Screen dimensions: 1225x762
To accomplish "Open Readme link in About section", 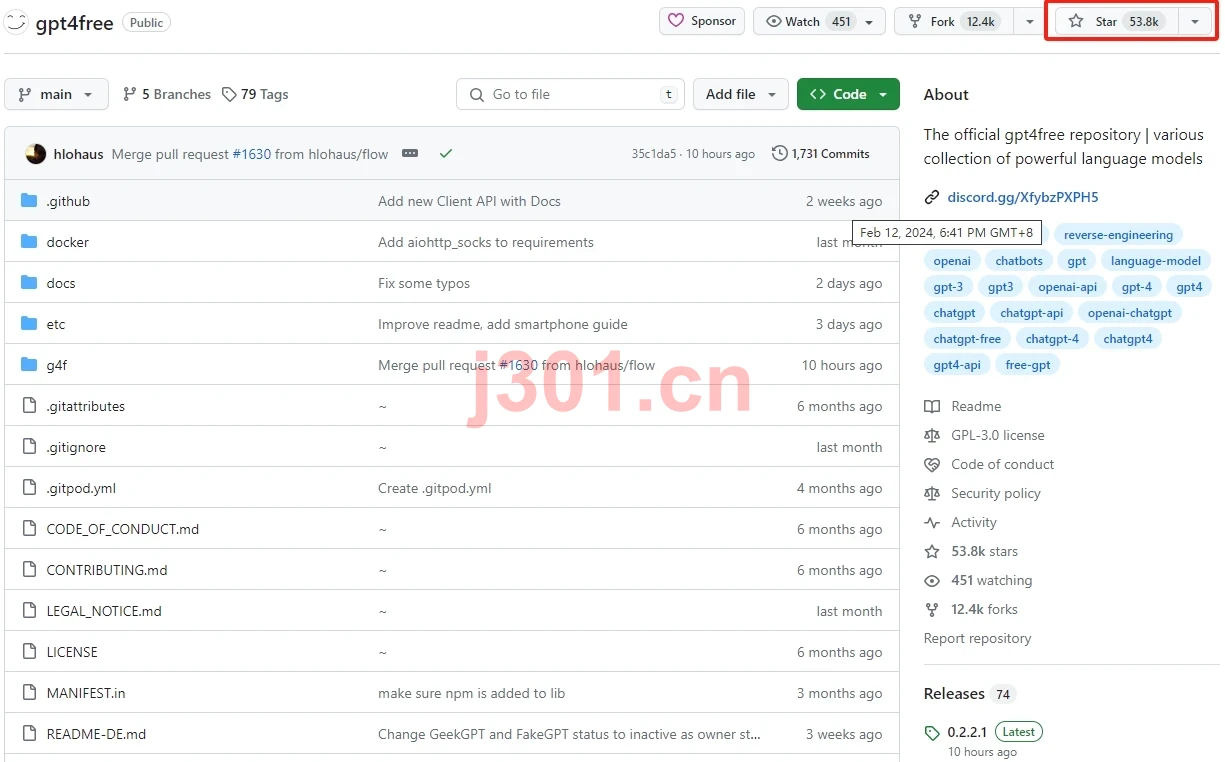I will point(976,406).
